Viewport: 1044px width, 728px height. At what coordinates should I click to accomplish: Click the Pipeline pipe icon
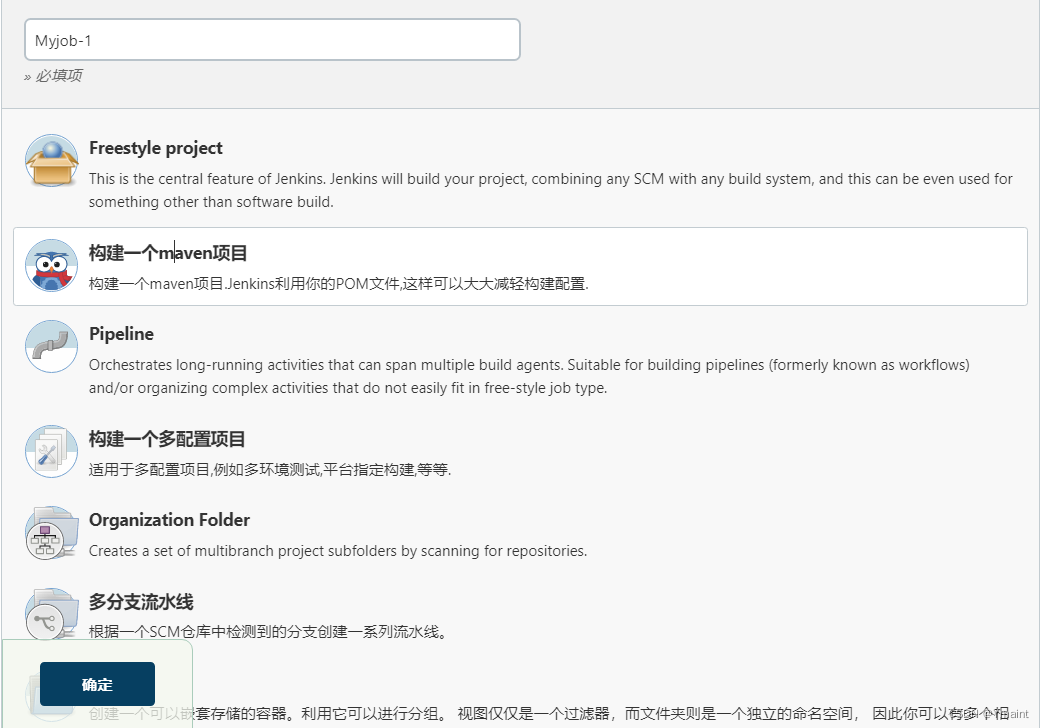[x=51, y=346]
